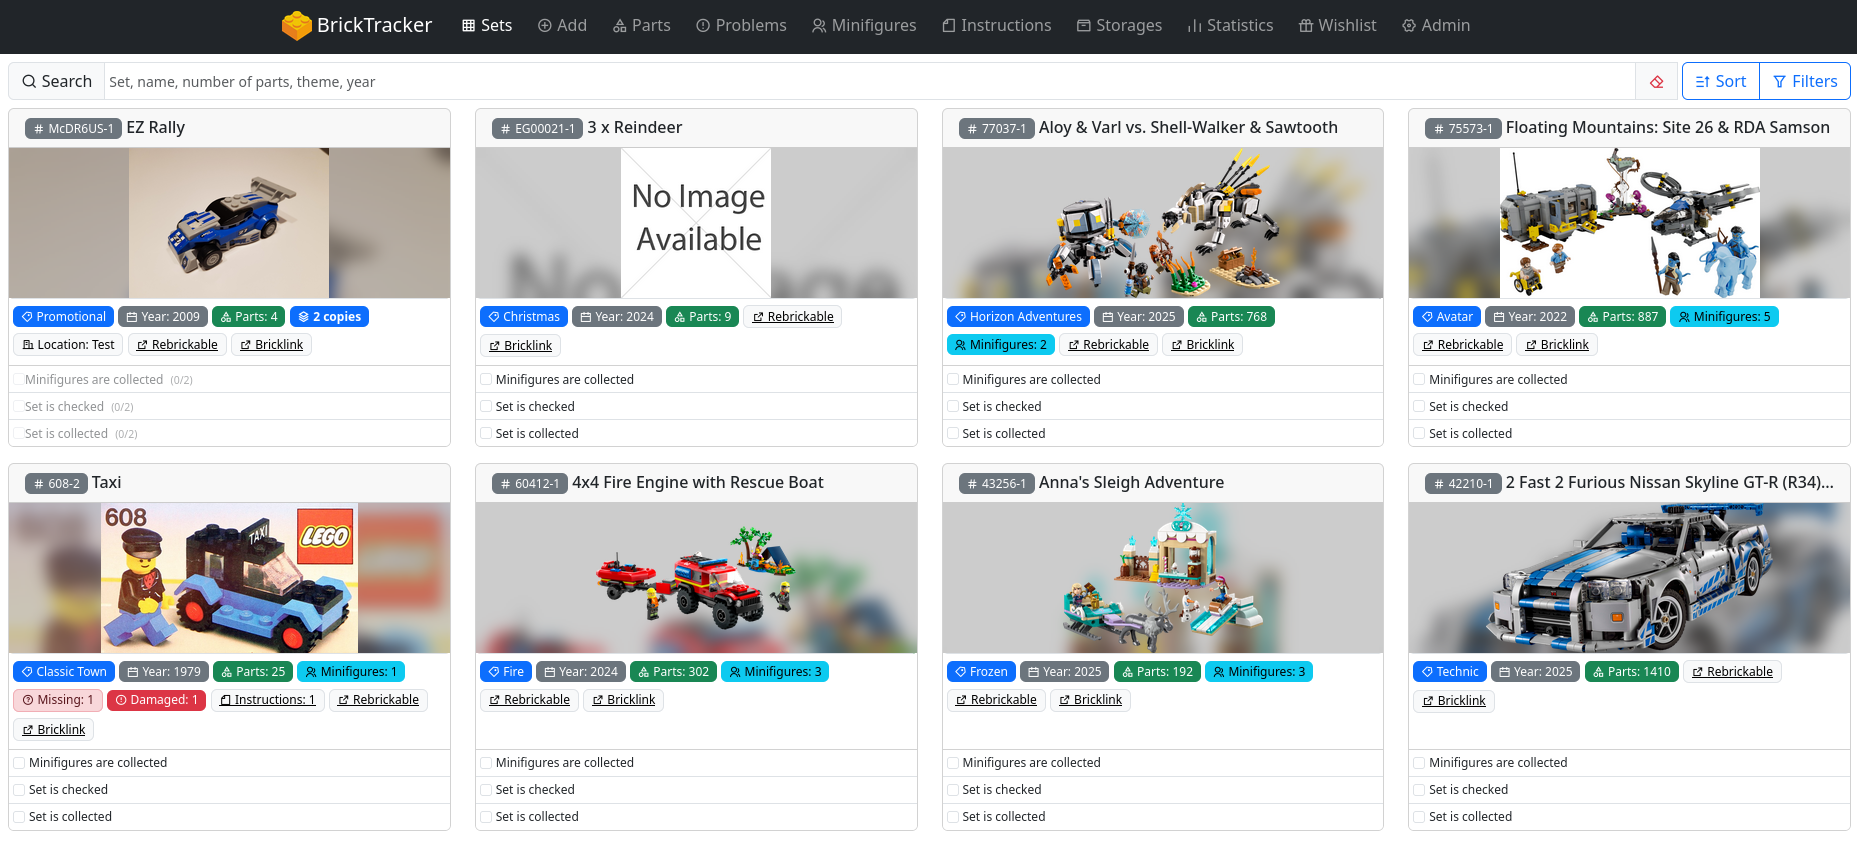Screen dimensions: 1857x841
Task: Open the Rebrickable link for 4x4 Fire Engine
Action: click(x=529, y=700)
